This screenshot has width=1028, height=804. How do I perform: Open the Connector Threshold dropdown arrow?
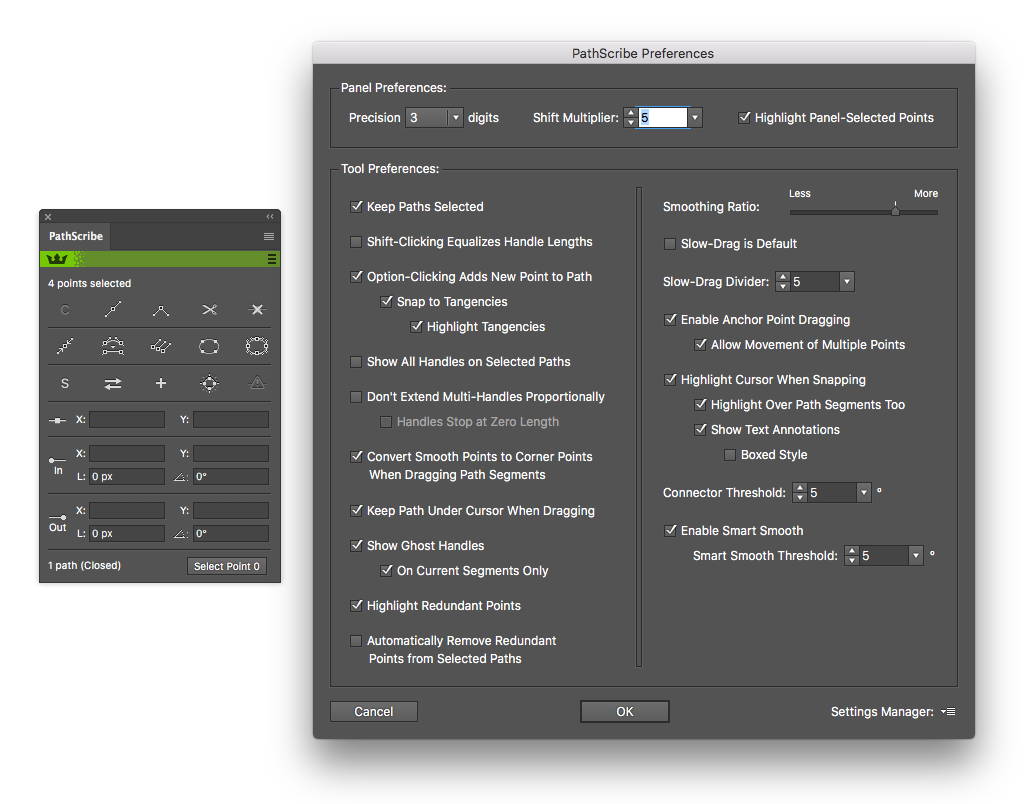[x=864, y=492]
